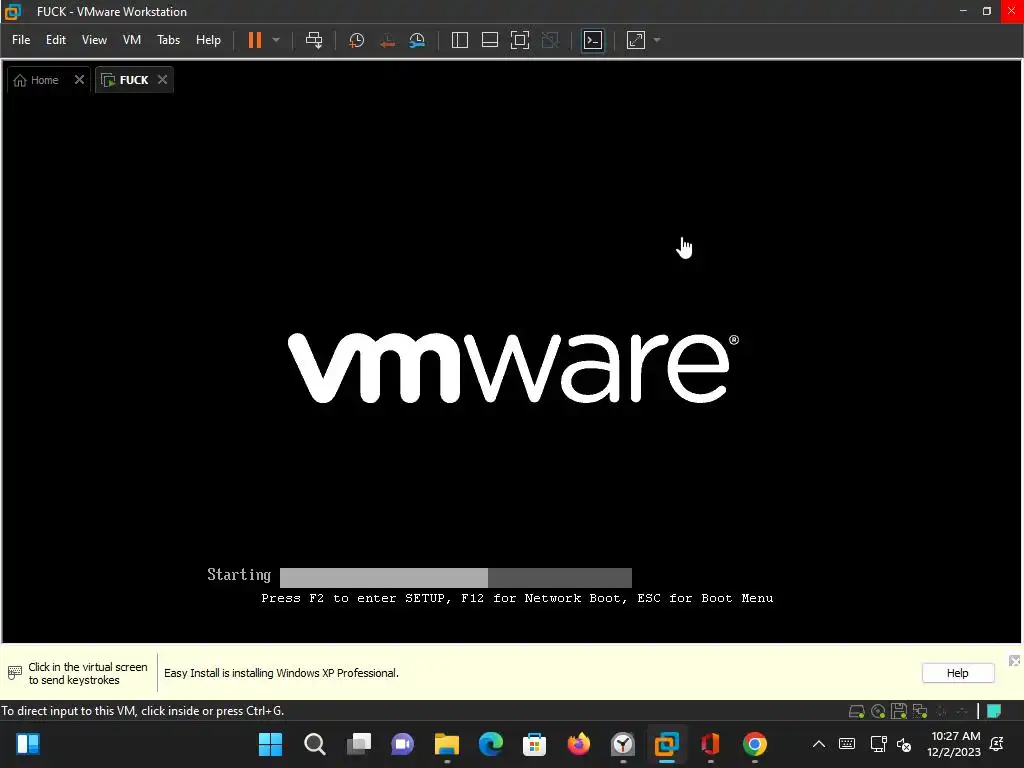Open the Edit menu
This screenshot has width=1024, height=768.
56,40
